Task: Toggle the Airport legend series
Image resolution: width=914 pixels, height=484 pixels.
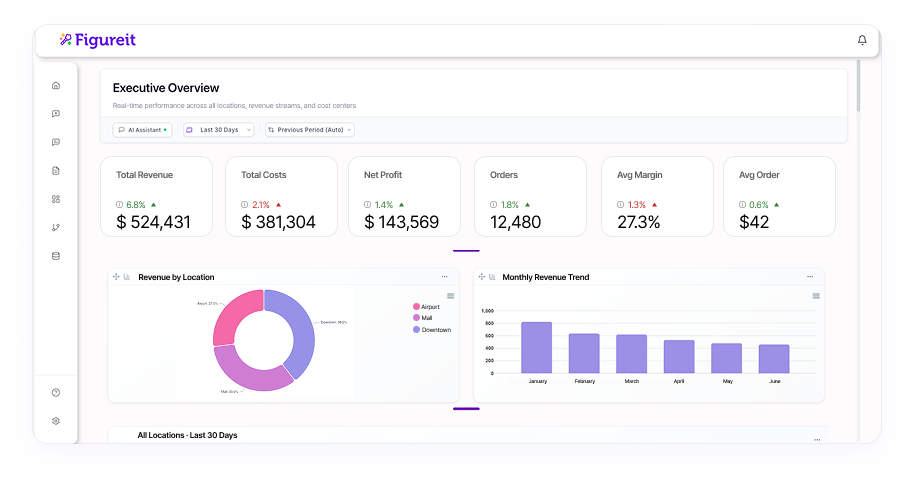Action: (426, 307)
